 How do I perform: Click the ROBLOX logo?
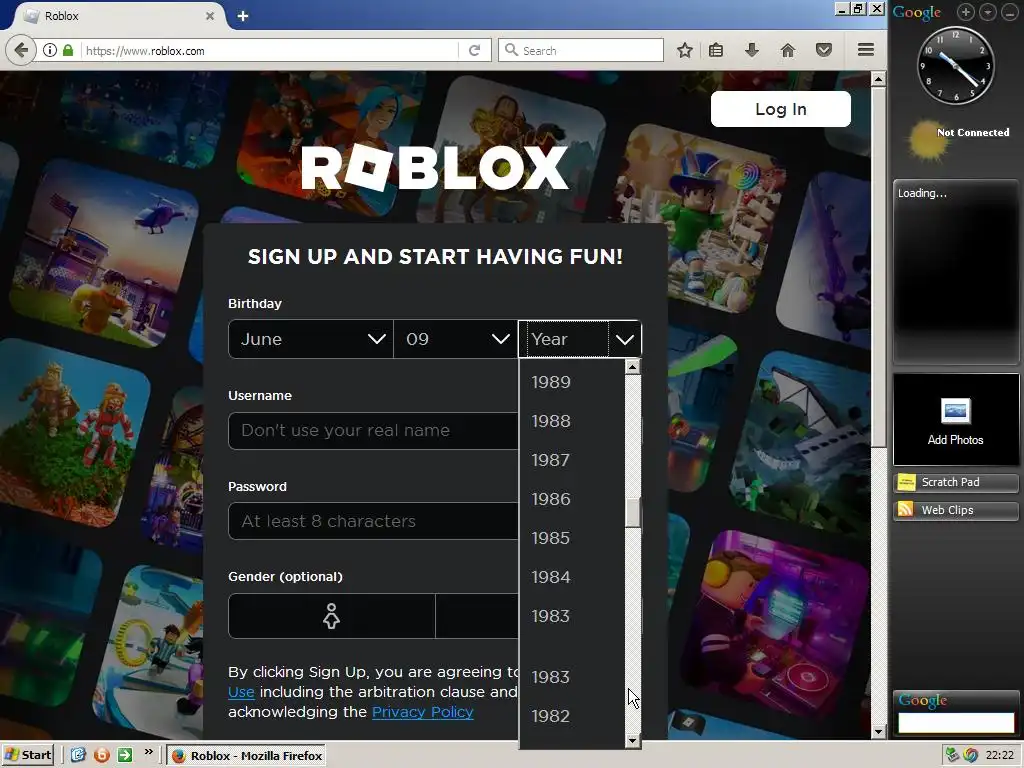(434, 168)
